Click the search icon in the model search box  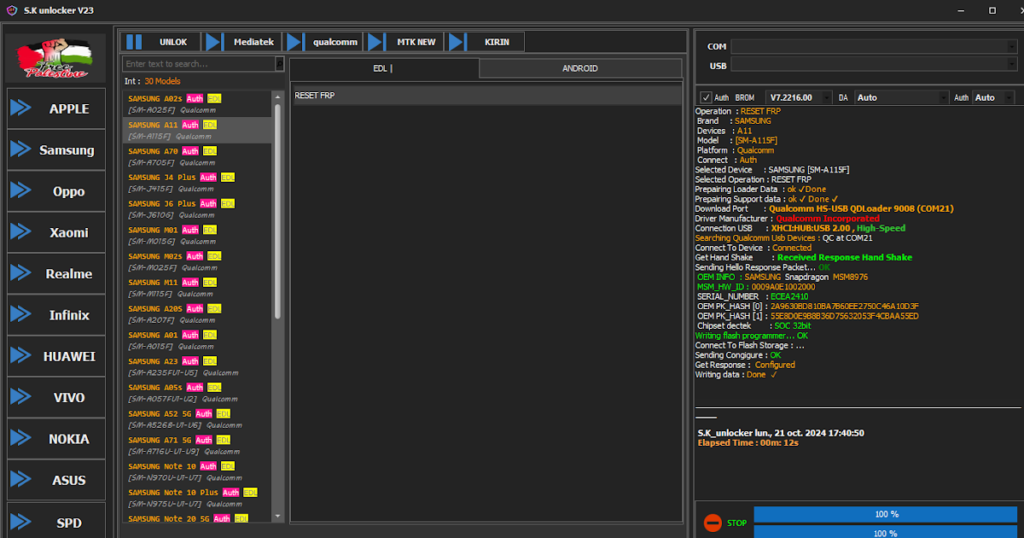tap(280, 63)
